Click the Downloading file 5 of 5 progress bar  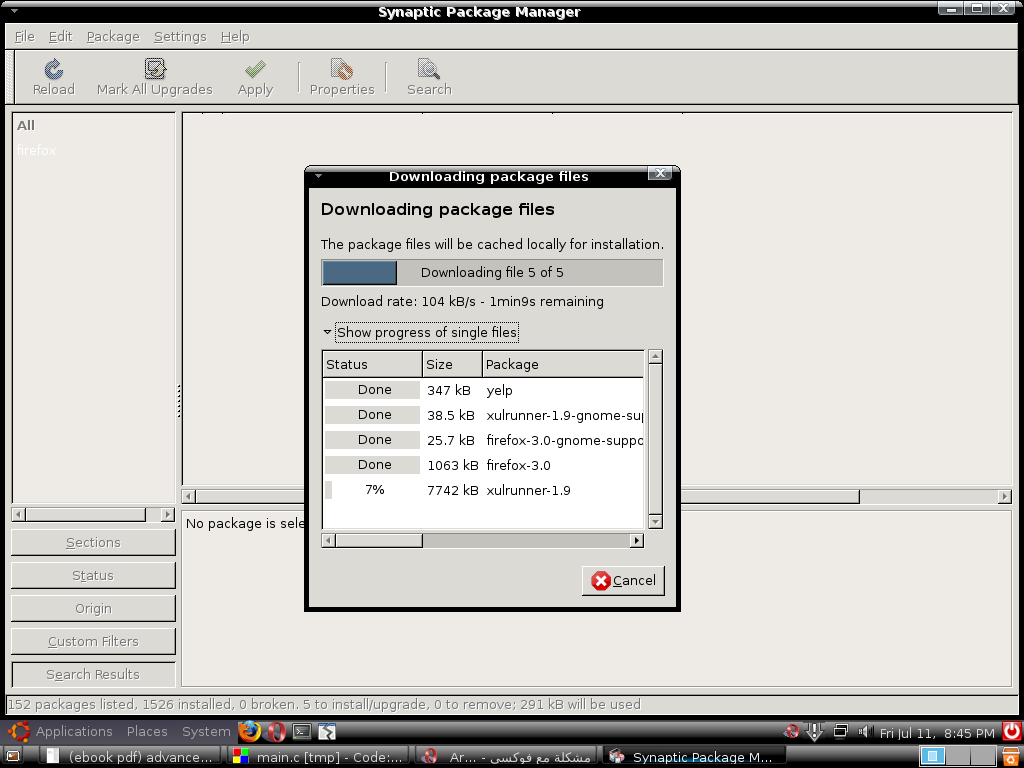[492, 272]
